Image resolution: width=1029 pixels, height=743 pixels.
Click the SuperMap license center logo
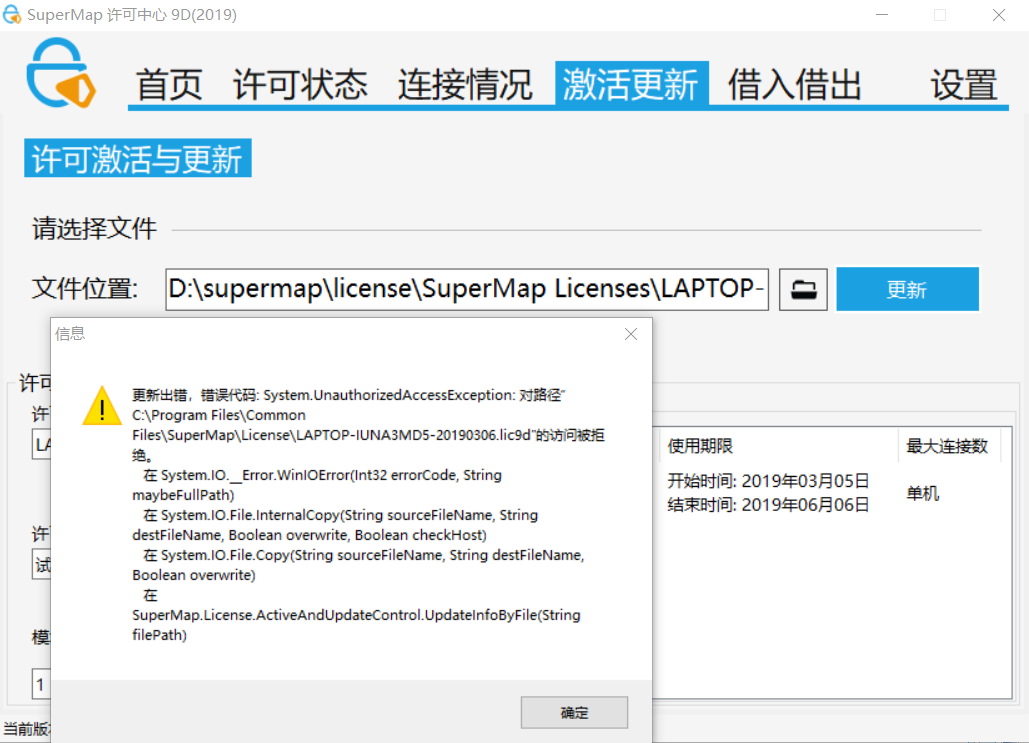pos(61,73)
